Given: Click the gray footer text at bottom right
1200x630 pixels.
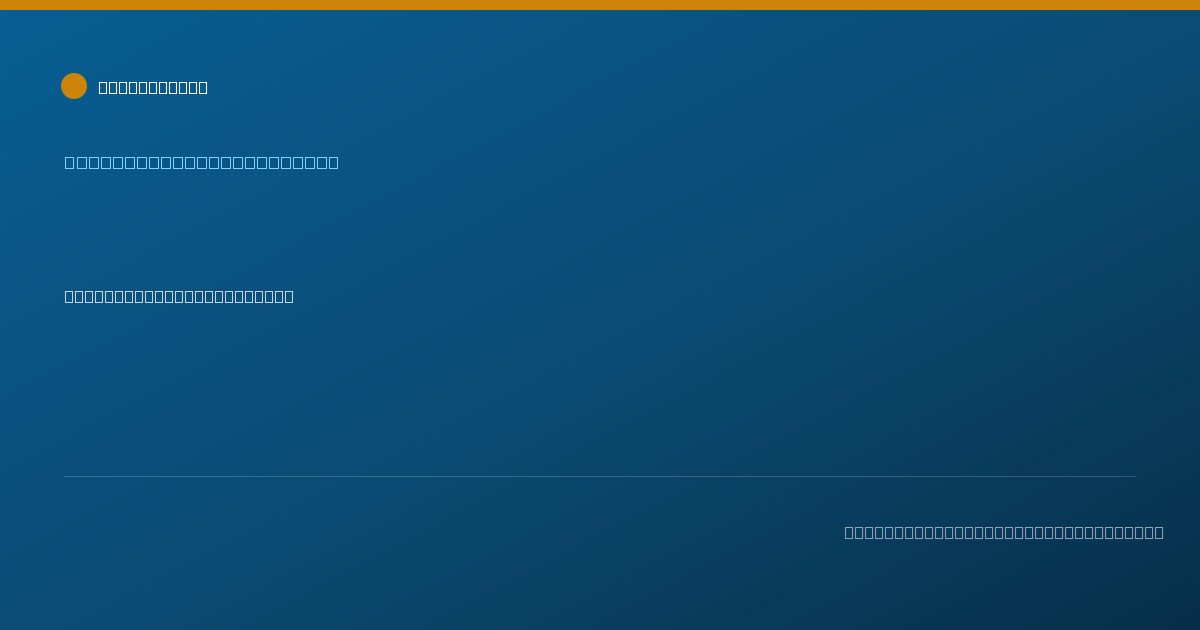Looking at the screenshot, I should coord(1004,532).
